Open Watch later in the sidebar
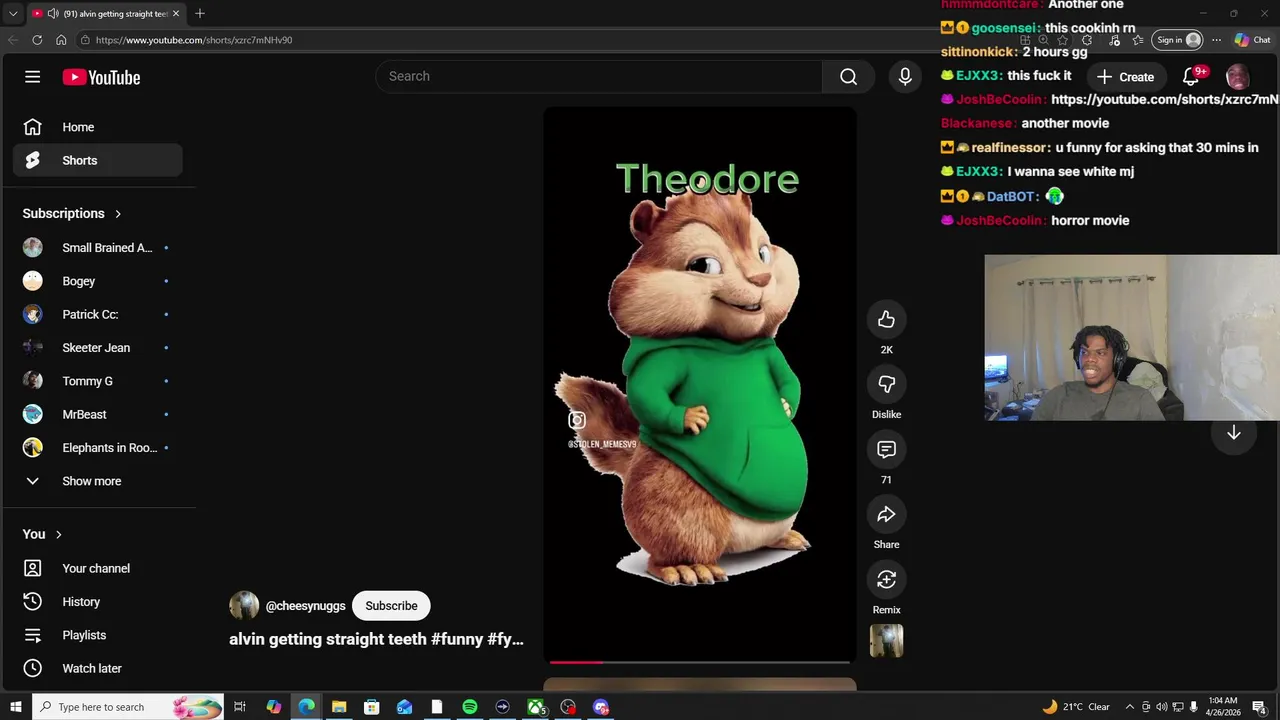1280x720 pixels. click(98, 668)
